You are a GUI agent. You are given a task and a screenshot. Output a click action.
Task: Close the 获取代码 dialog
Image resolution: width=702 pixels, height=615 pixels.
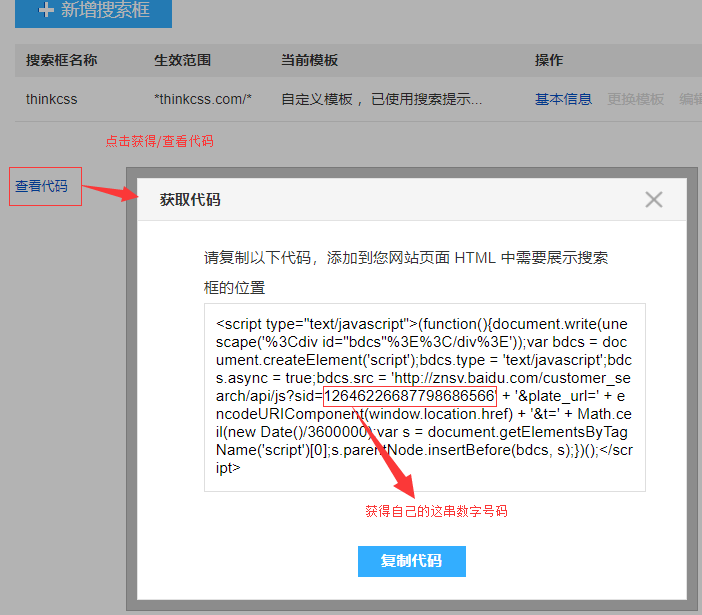click(654, 199)
